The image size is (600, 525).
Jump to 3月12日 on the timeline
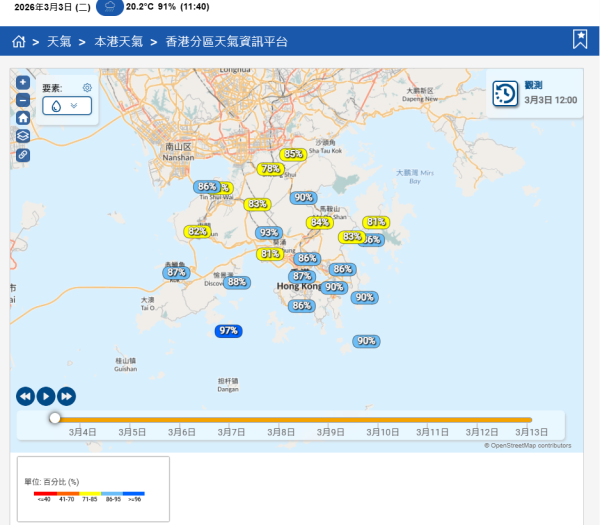click(x=482, y=432)
